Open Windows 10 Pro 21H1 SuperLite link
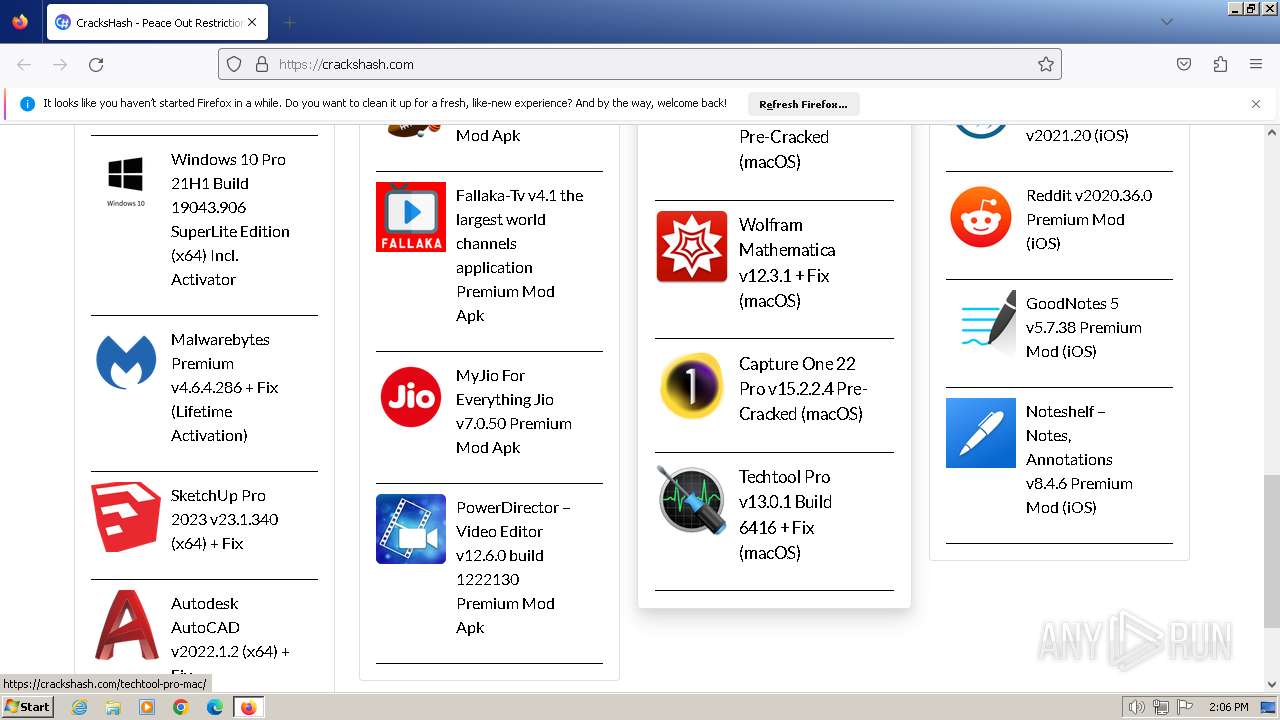 pos(230,219)
